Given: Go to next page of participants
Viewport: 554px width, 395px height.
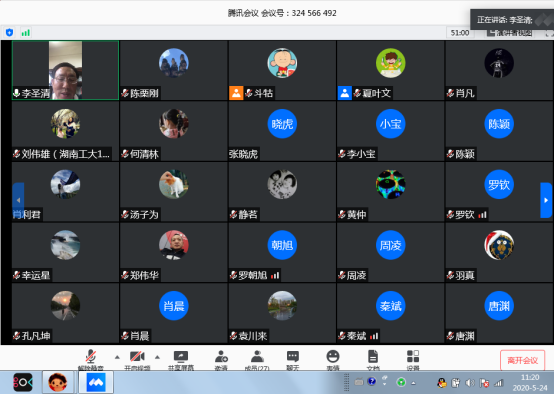Looking at the screenshot, I should click(546, 200).
